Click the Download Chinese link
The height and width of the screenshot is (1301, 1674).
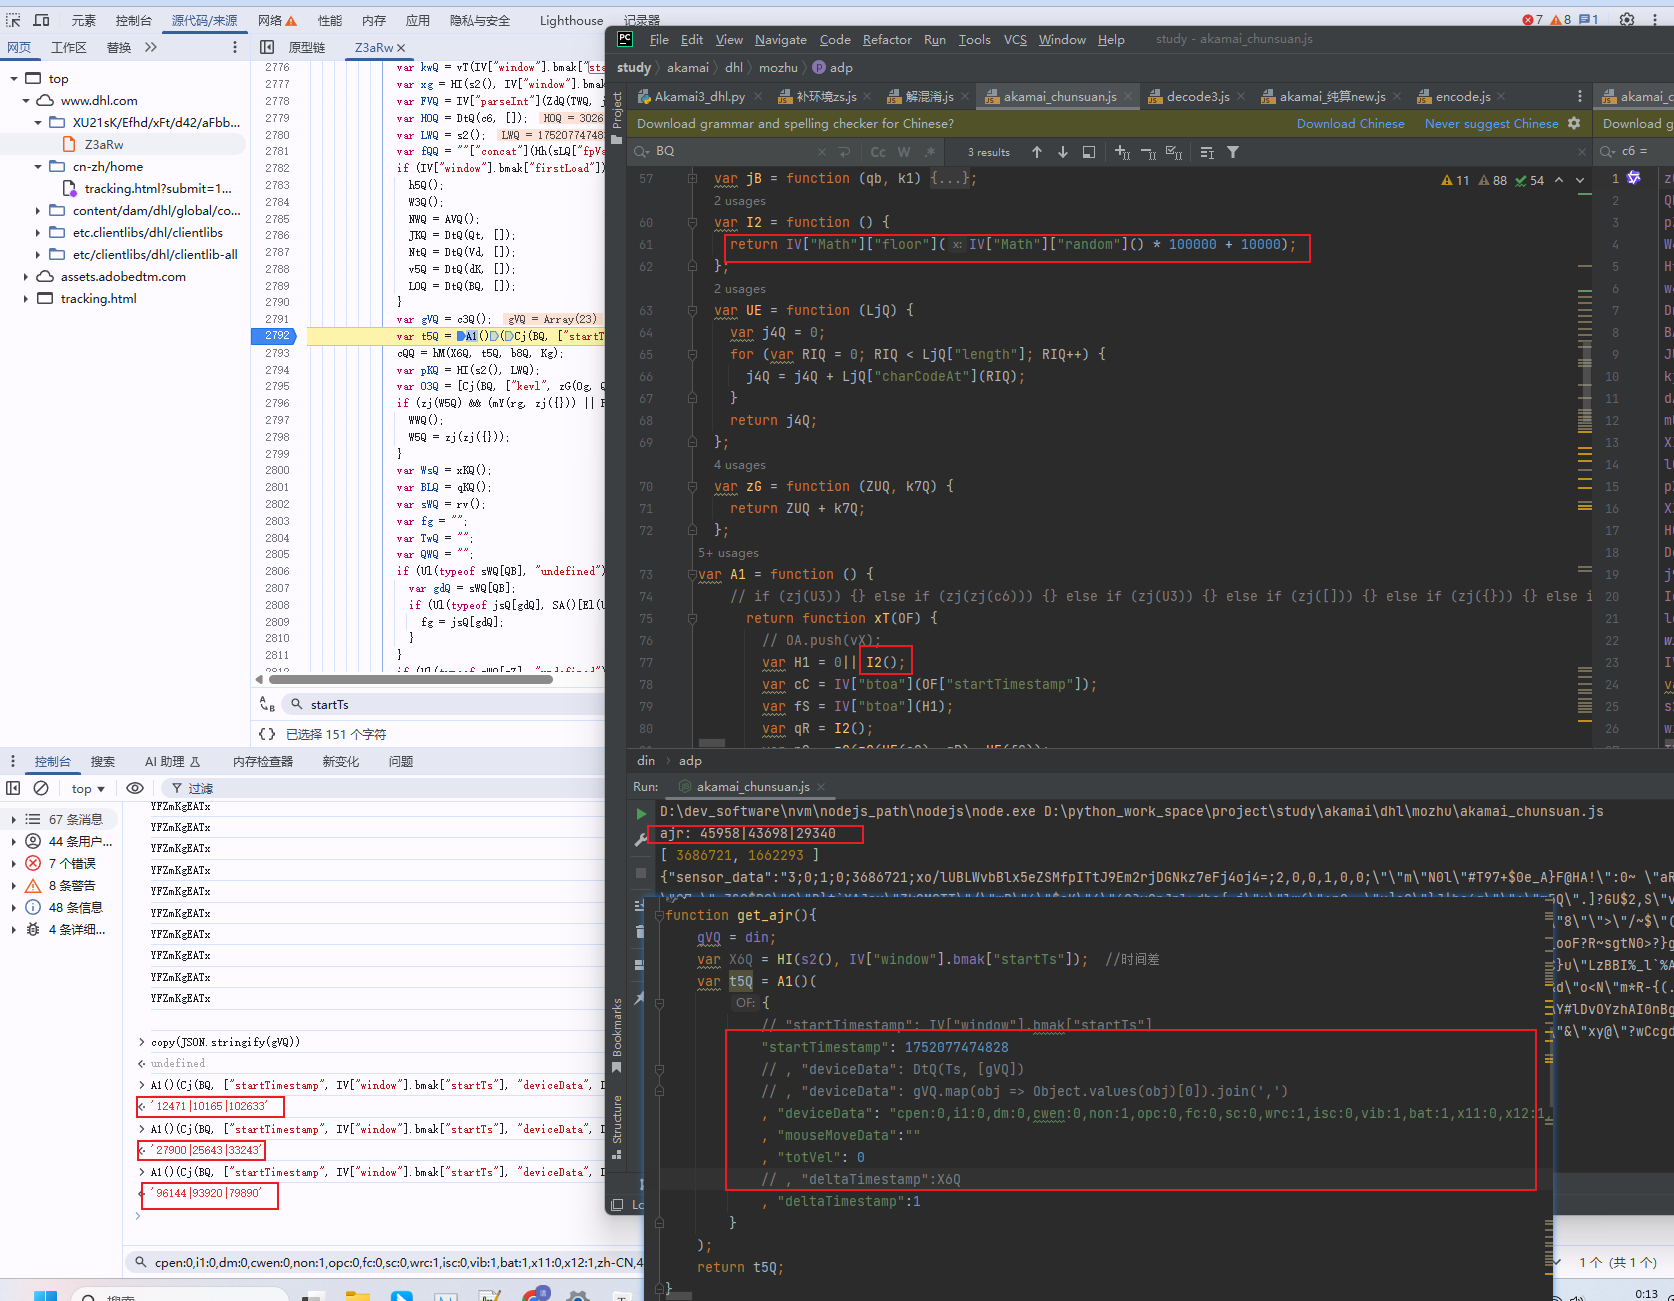(1350, 124)
